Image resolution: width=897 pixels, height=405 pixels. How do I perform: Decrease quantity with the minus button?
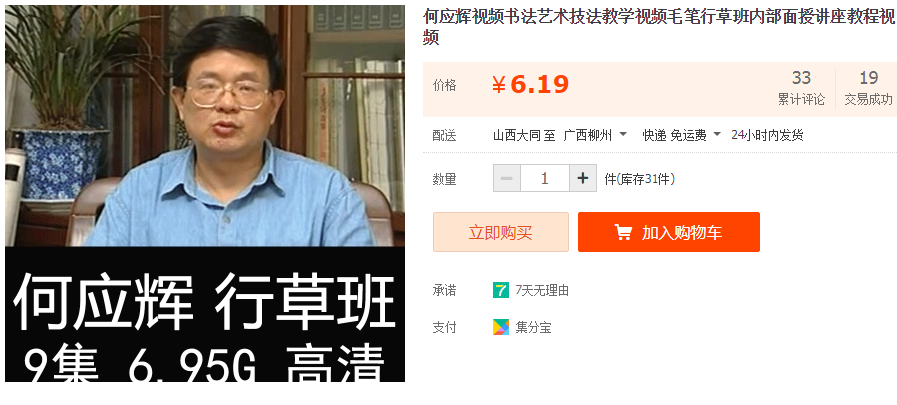506,178
